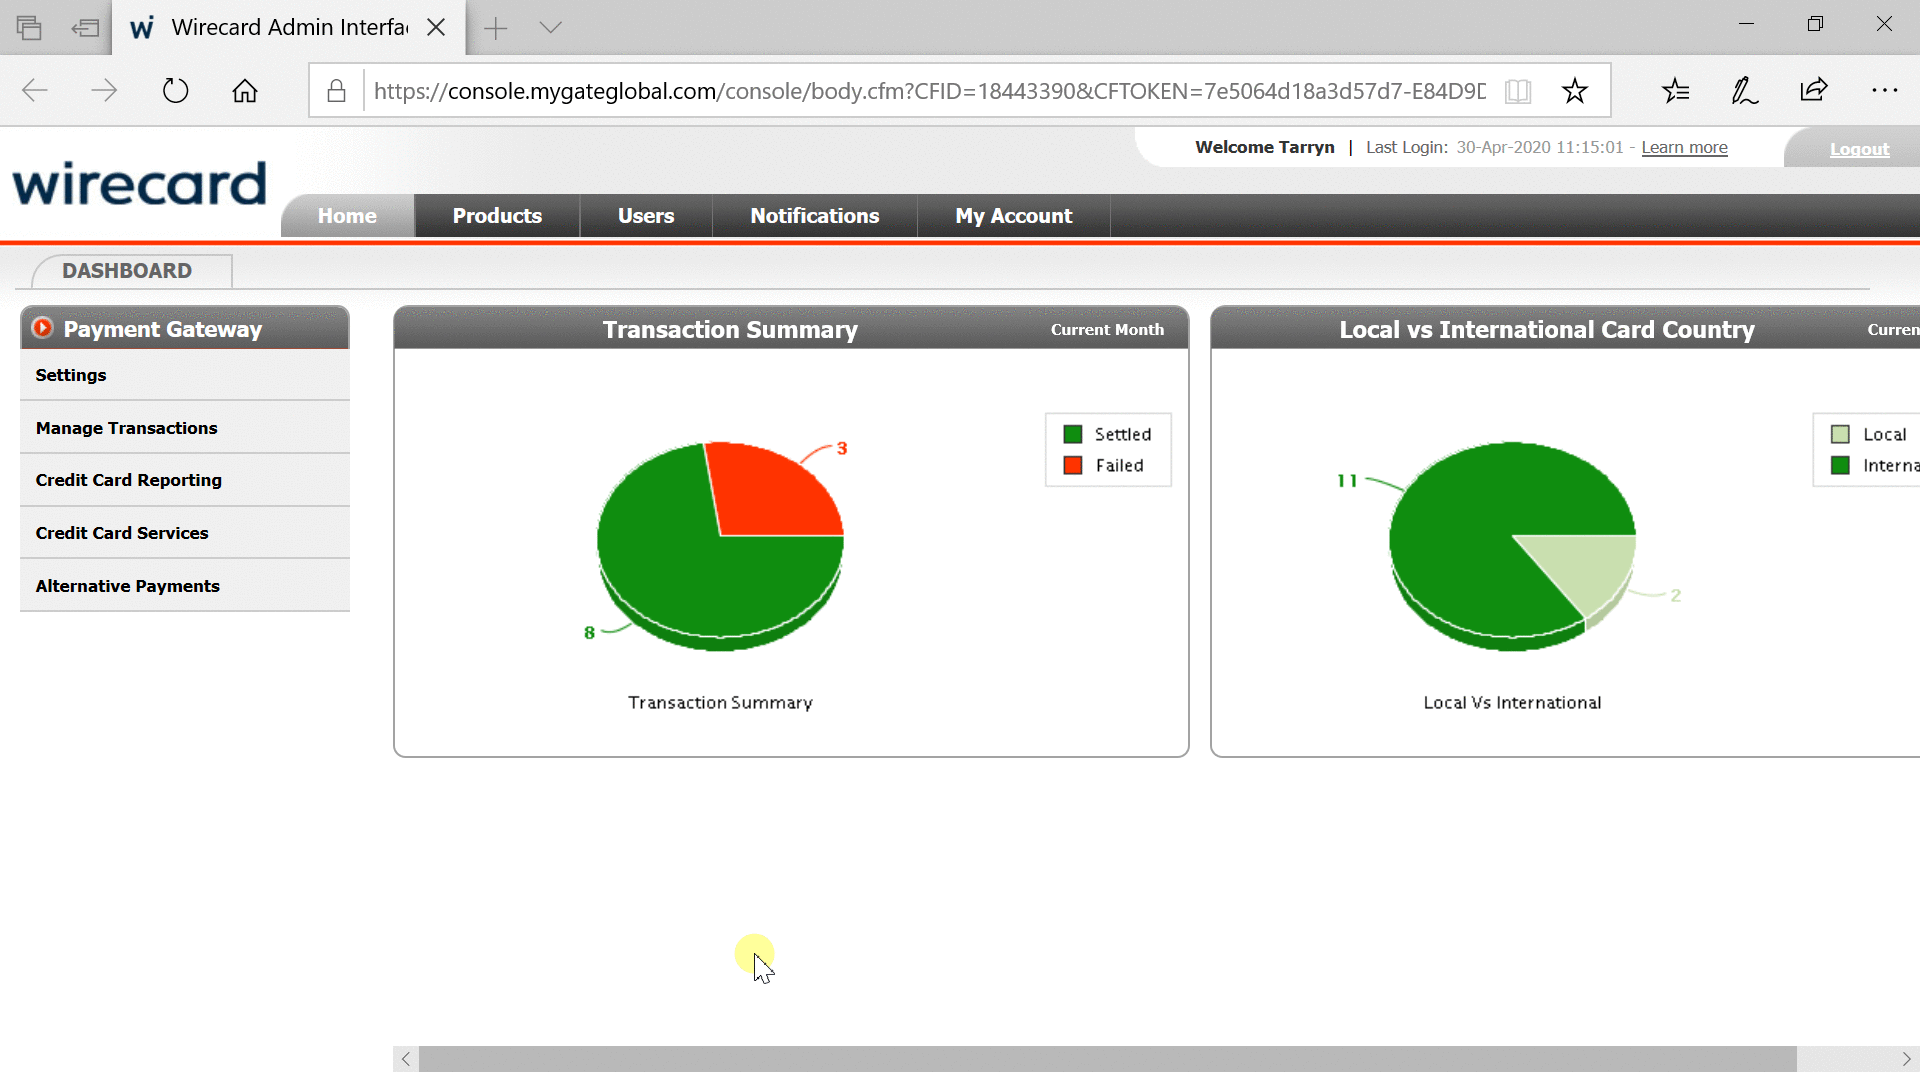Open Credit Card Reporting
This screenshot has height=1080, width=1920.
tap(185, 480)
